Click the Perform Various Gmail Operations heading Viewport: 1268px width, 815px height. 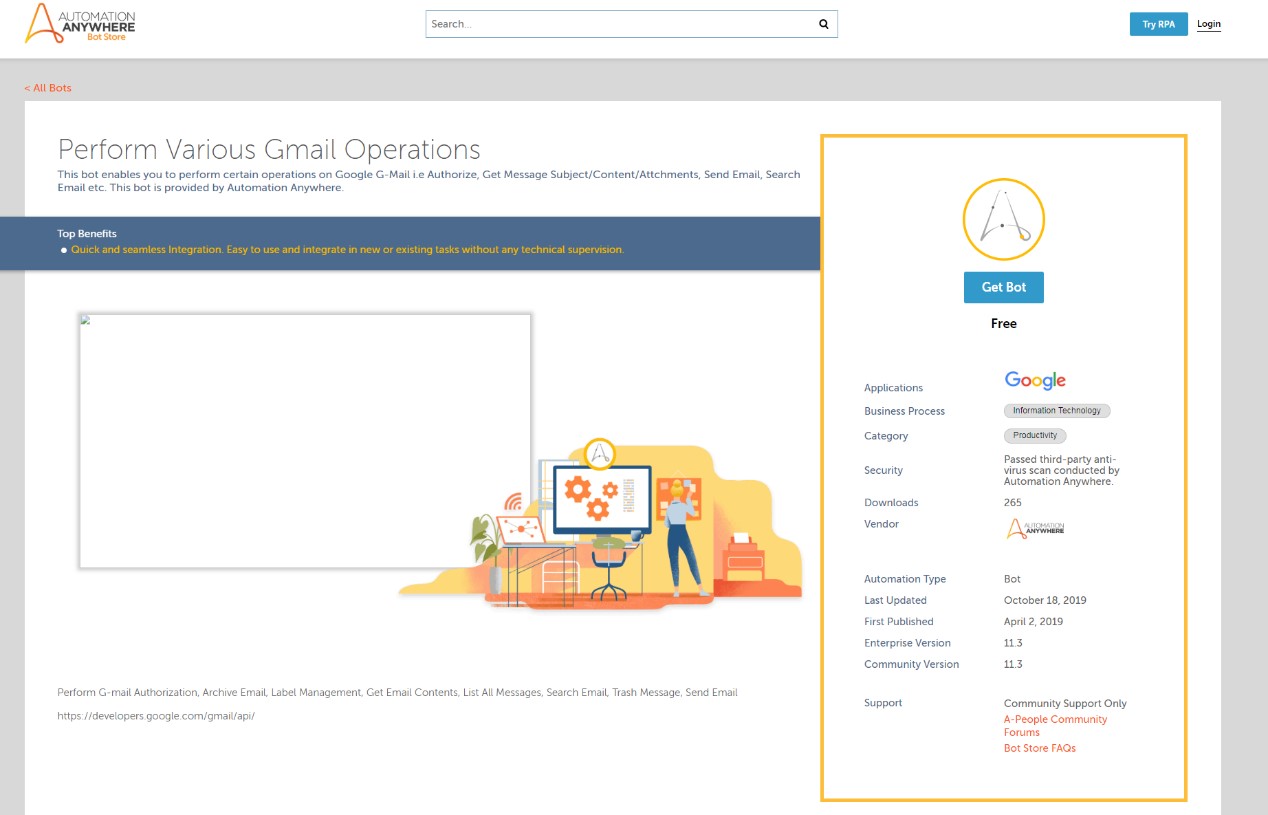tap(269, 150)
